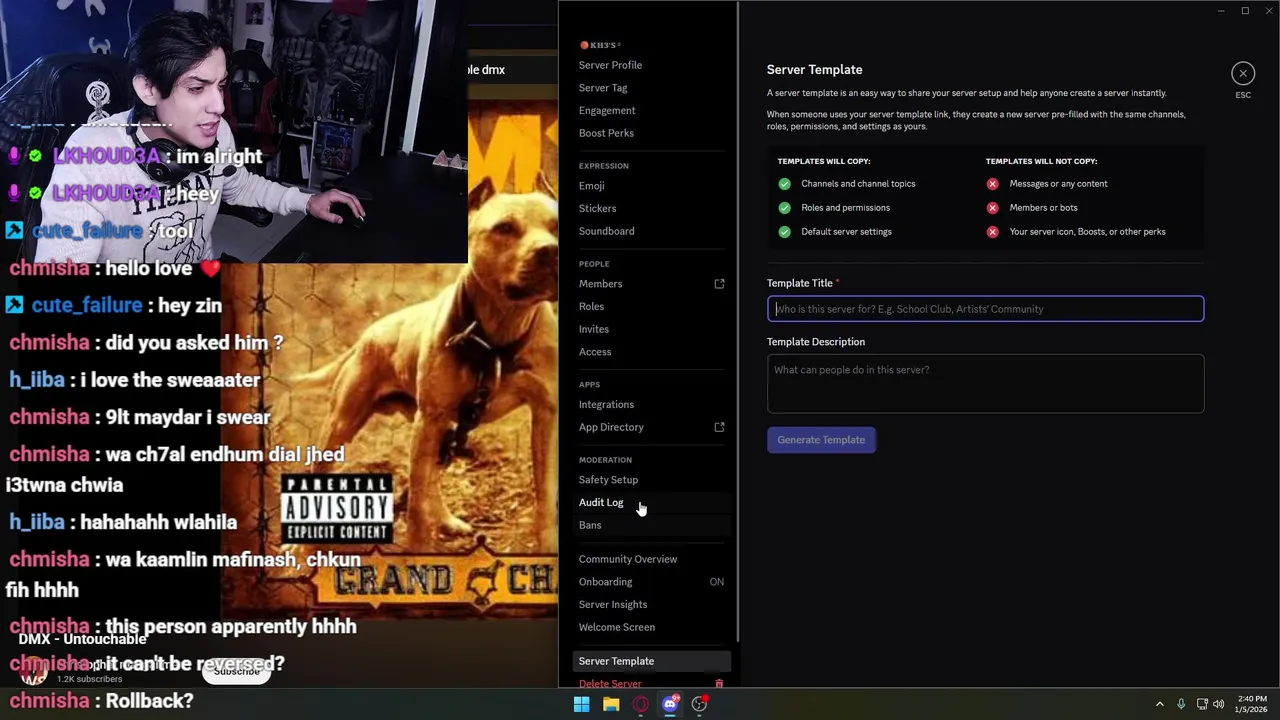This screenshot has height=720, width=1280.
Task: Open Discord taskbar icon
Action: (670, 704)
